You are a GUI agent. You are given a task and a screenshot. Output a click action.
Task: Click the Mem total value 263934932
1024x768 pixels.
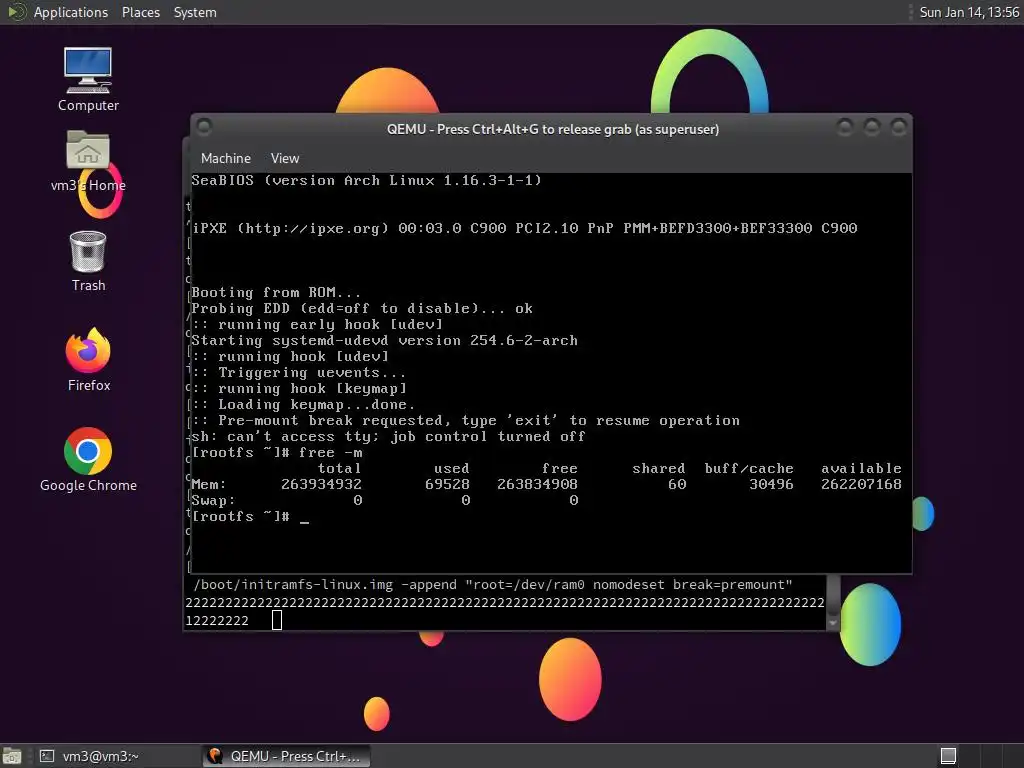pyautogui.click(x=321, y=485)
